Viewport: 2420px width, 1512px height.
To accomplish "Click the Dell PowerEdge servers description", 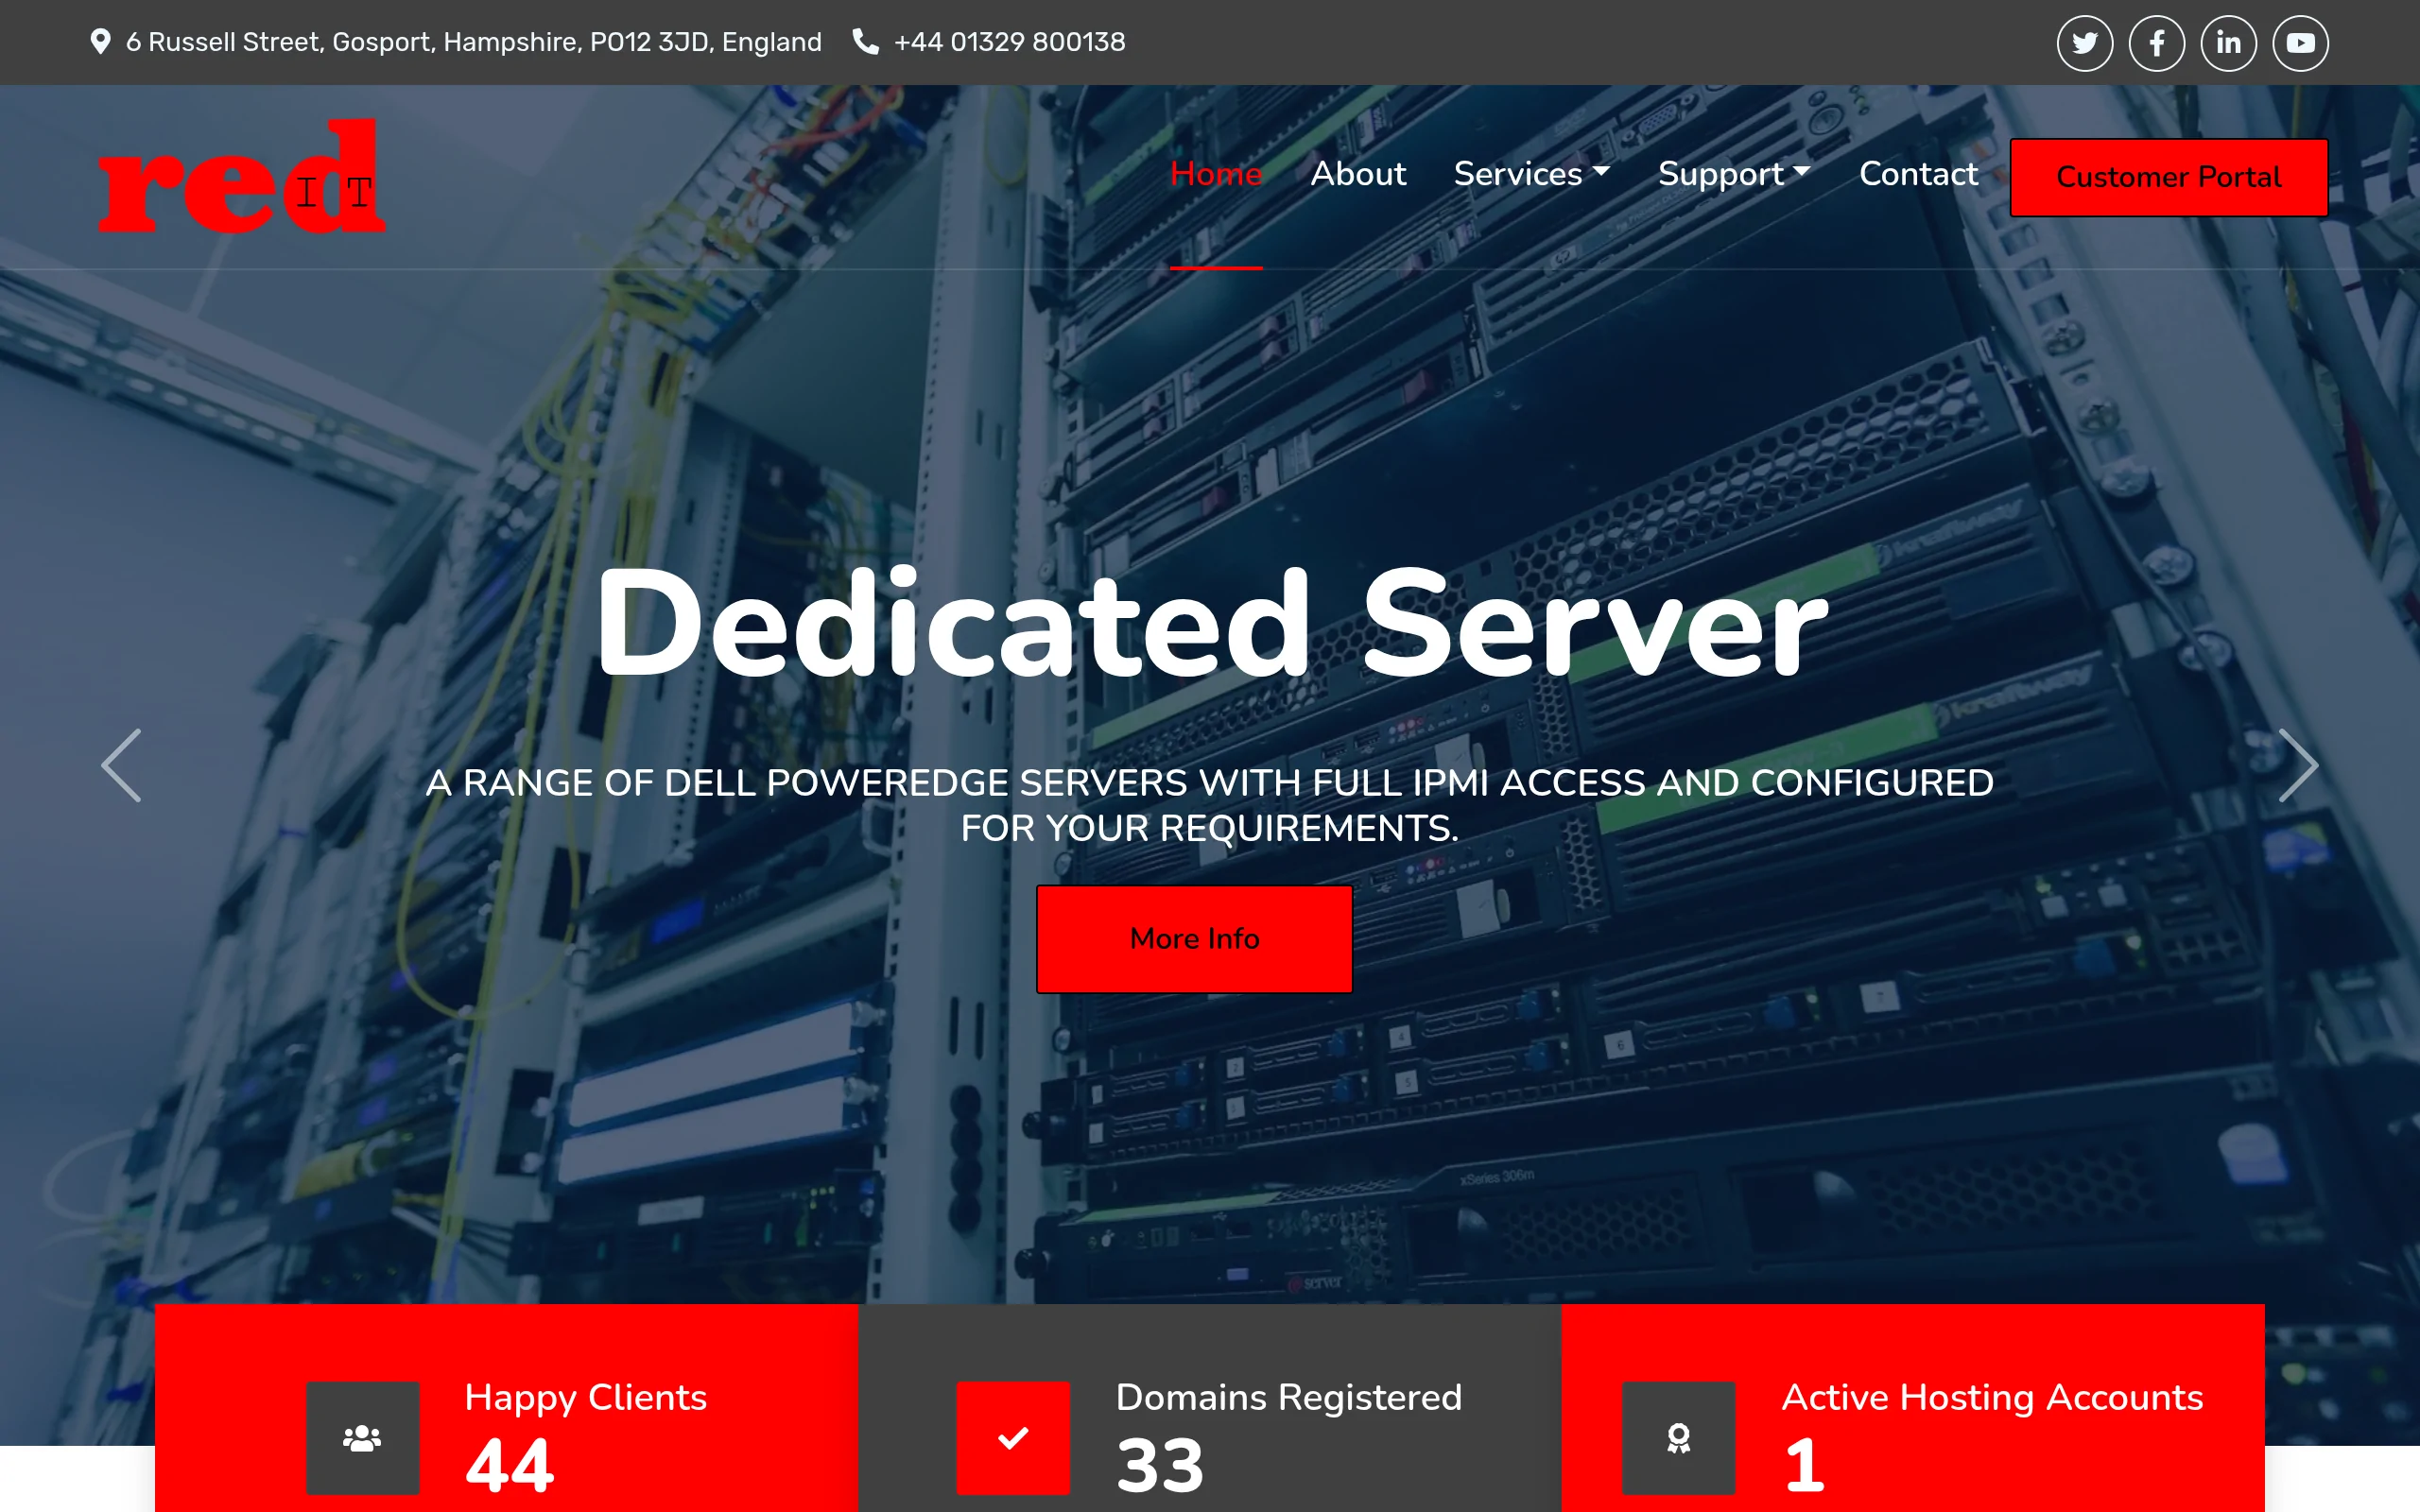I will click(1210, 805).
